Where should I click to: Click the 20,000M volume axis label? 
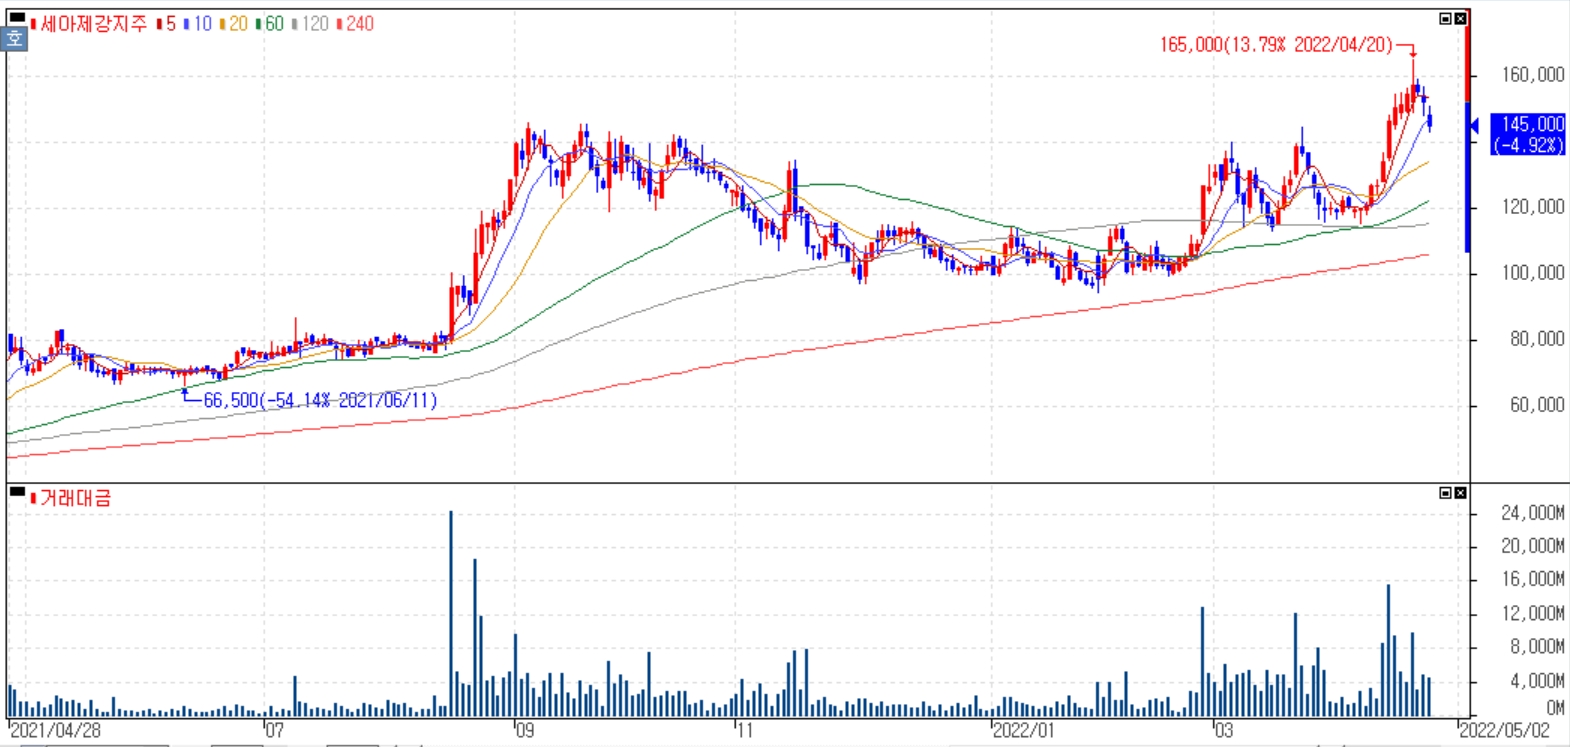(x=1533, y=546)
